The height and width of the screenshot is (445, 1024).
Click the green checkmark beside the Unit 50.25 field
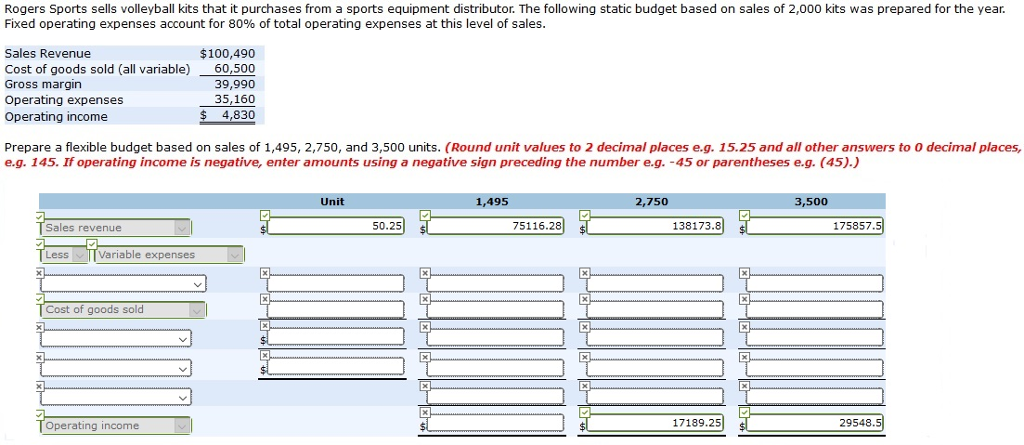(x=264, y=215)
